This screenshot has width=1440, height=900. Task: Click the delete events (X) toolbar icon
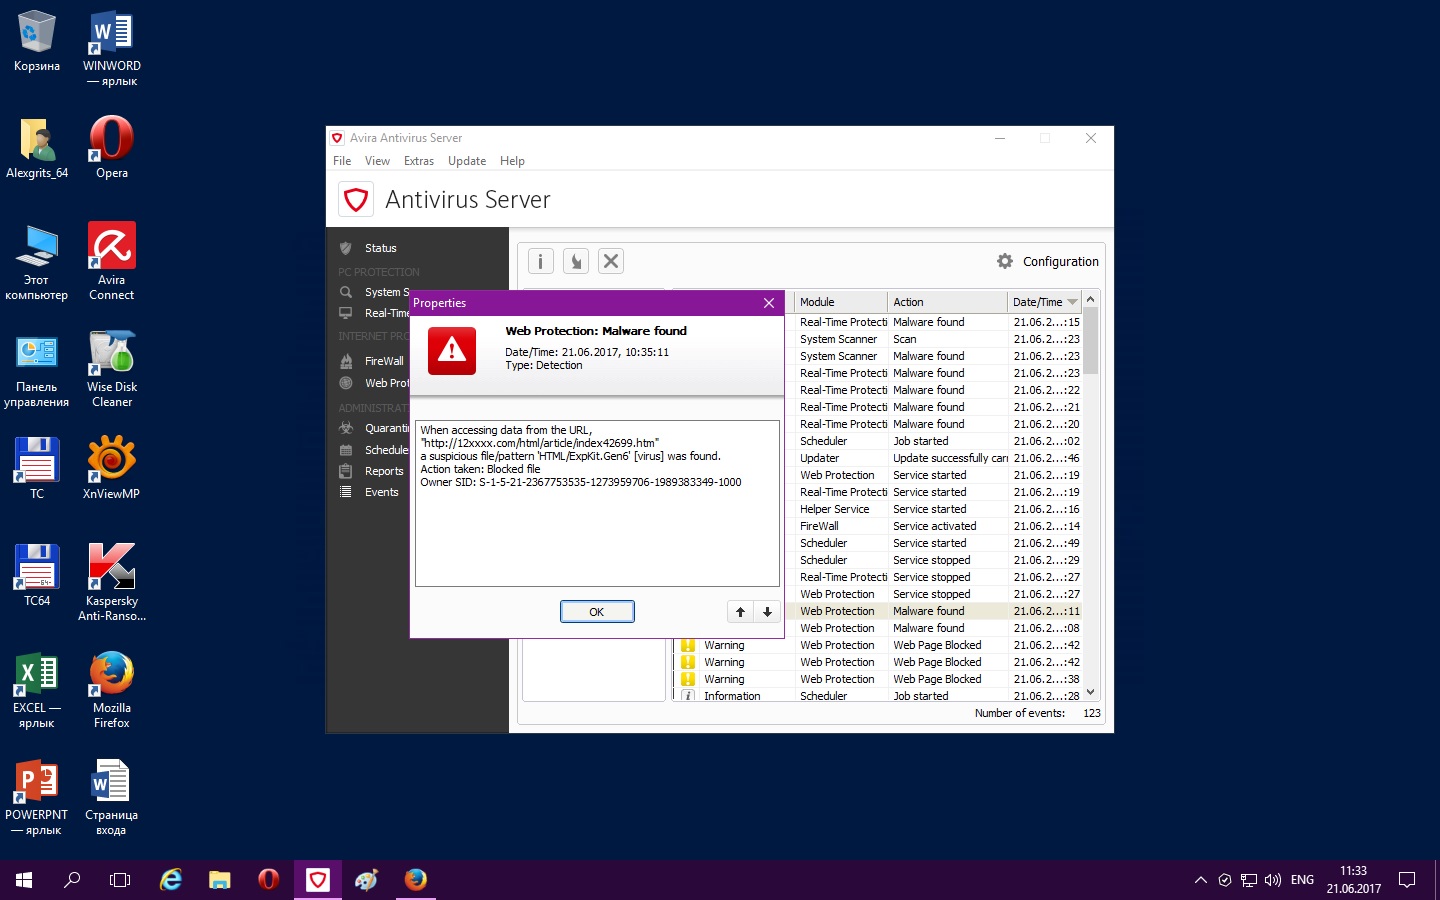click(x=611, y=261)
